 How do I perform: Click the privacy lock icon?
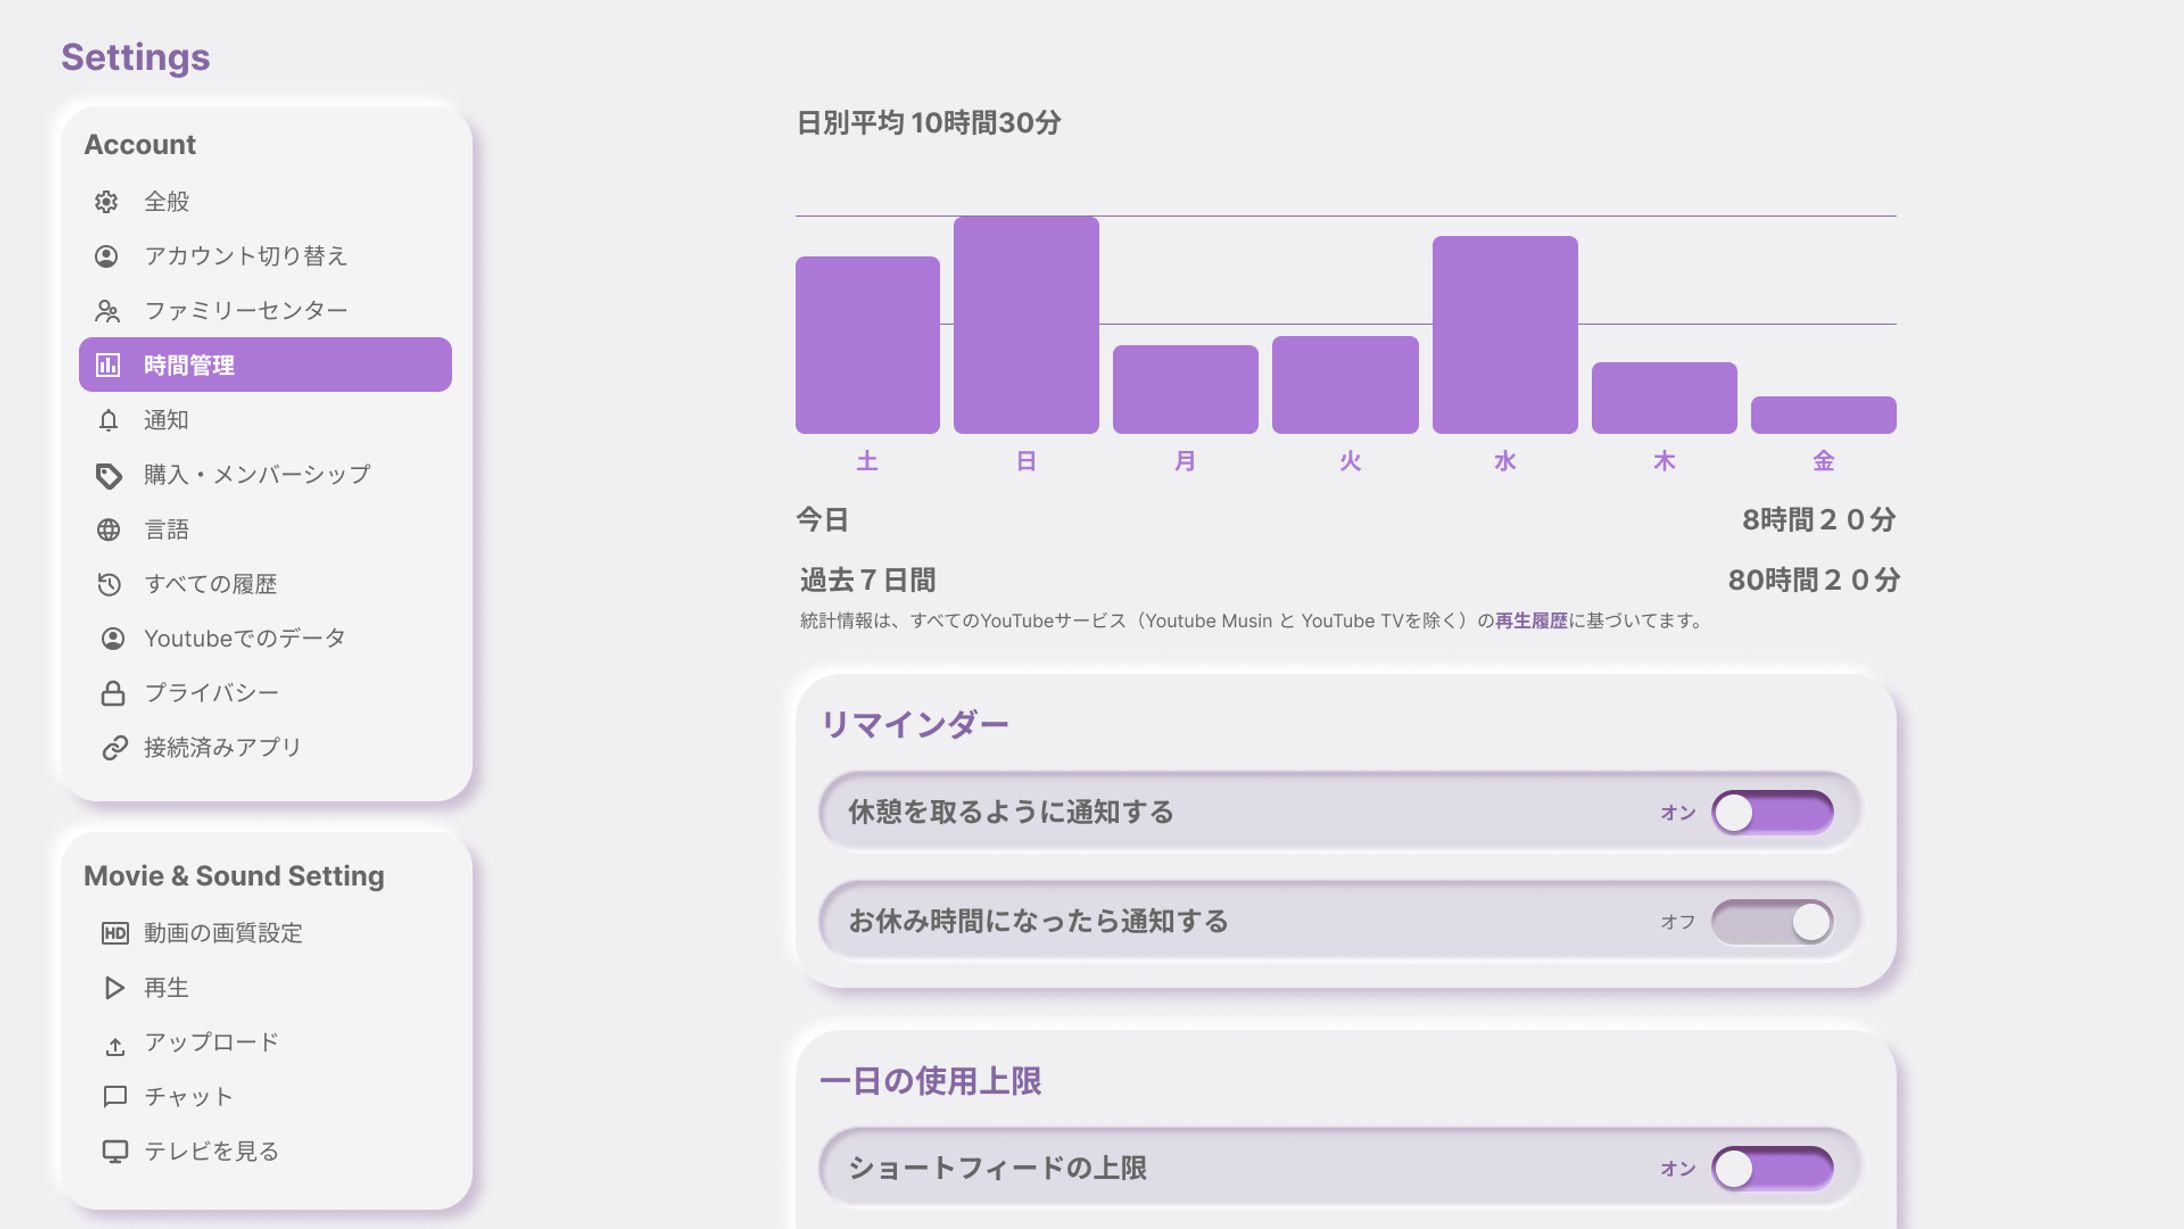coord(113,693)
